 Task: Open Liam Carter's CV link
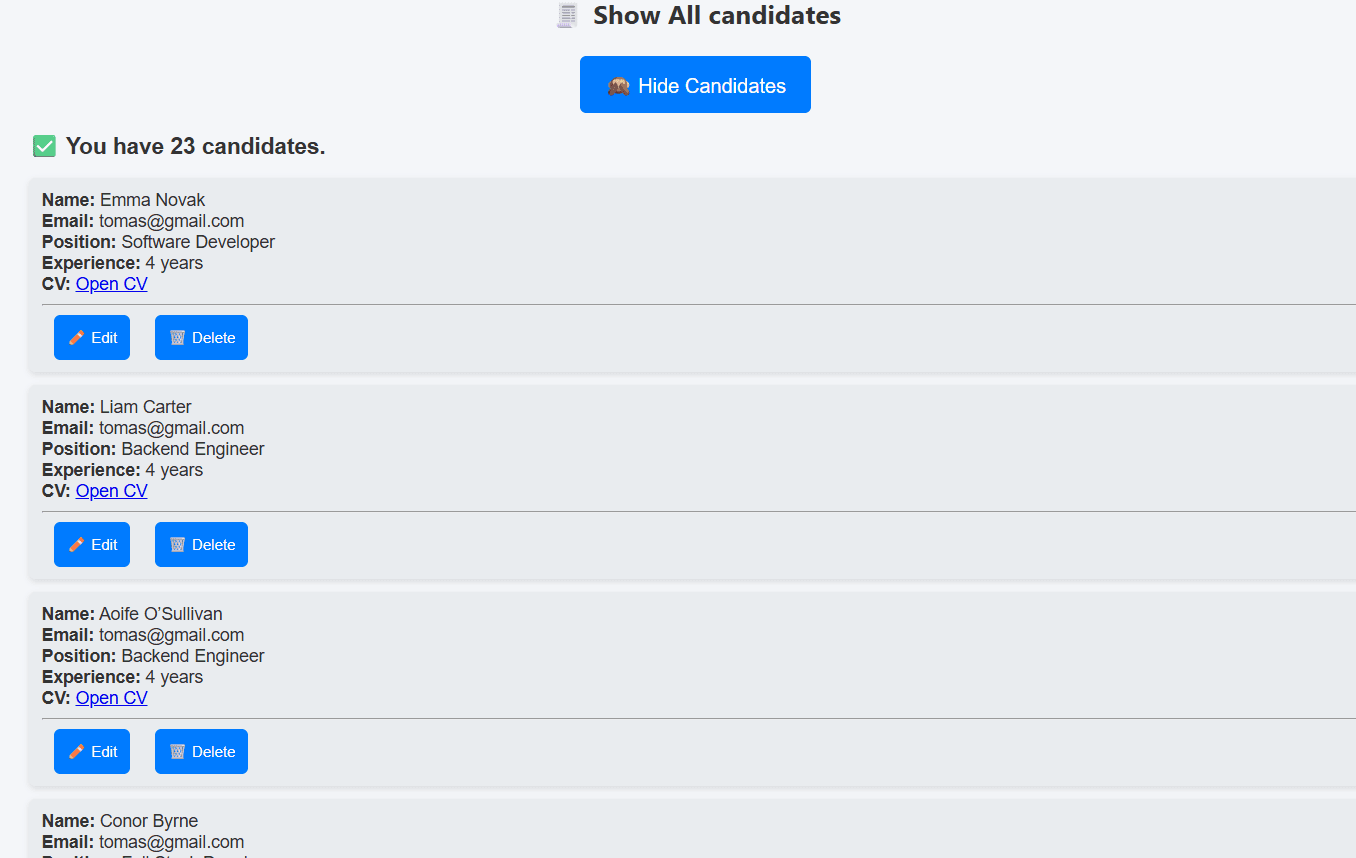point(112,491)
